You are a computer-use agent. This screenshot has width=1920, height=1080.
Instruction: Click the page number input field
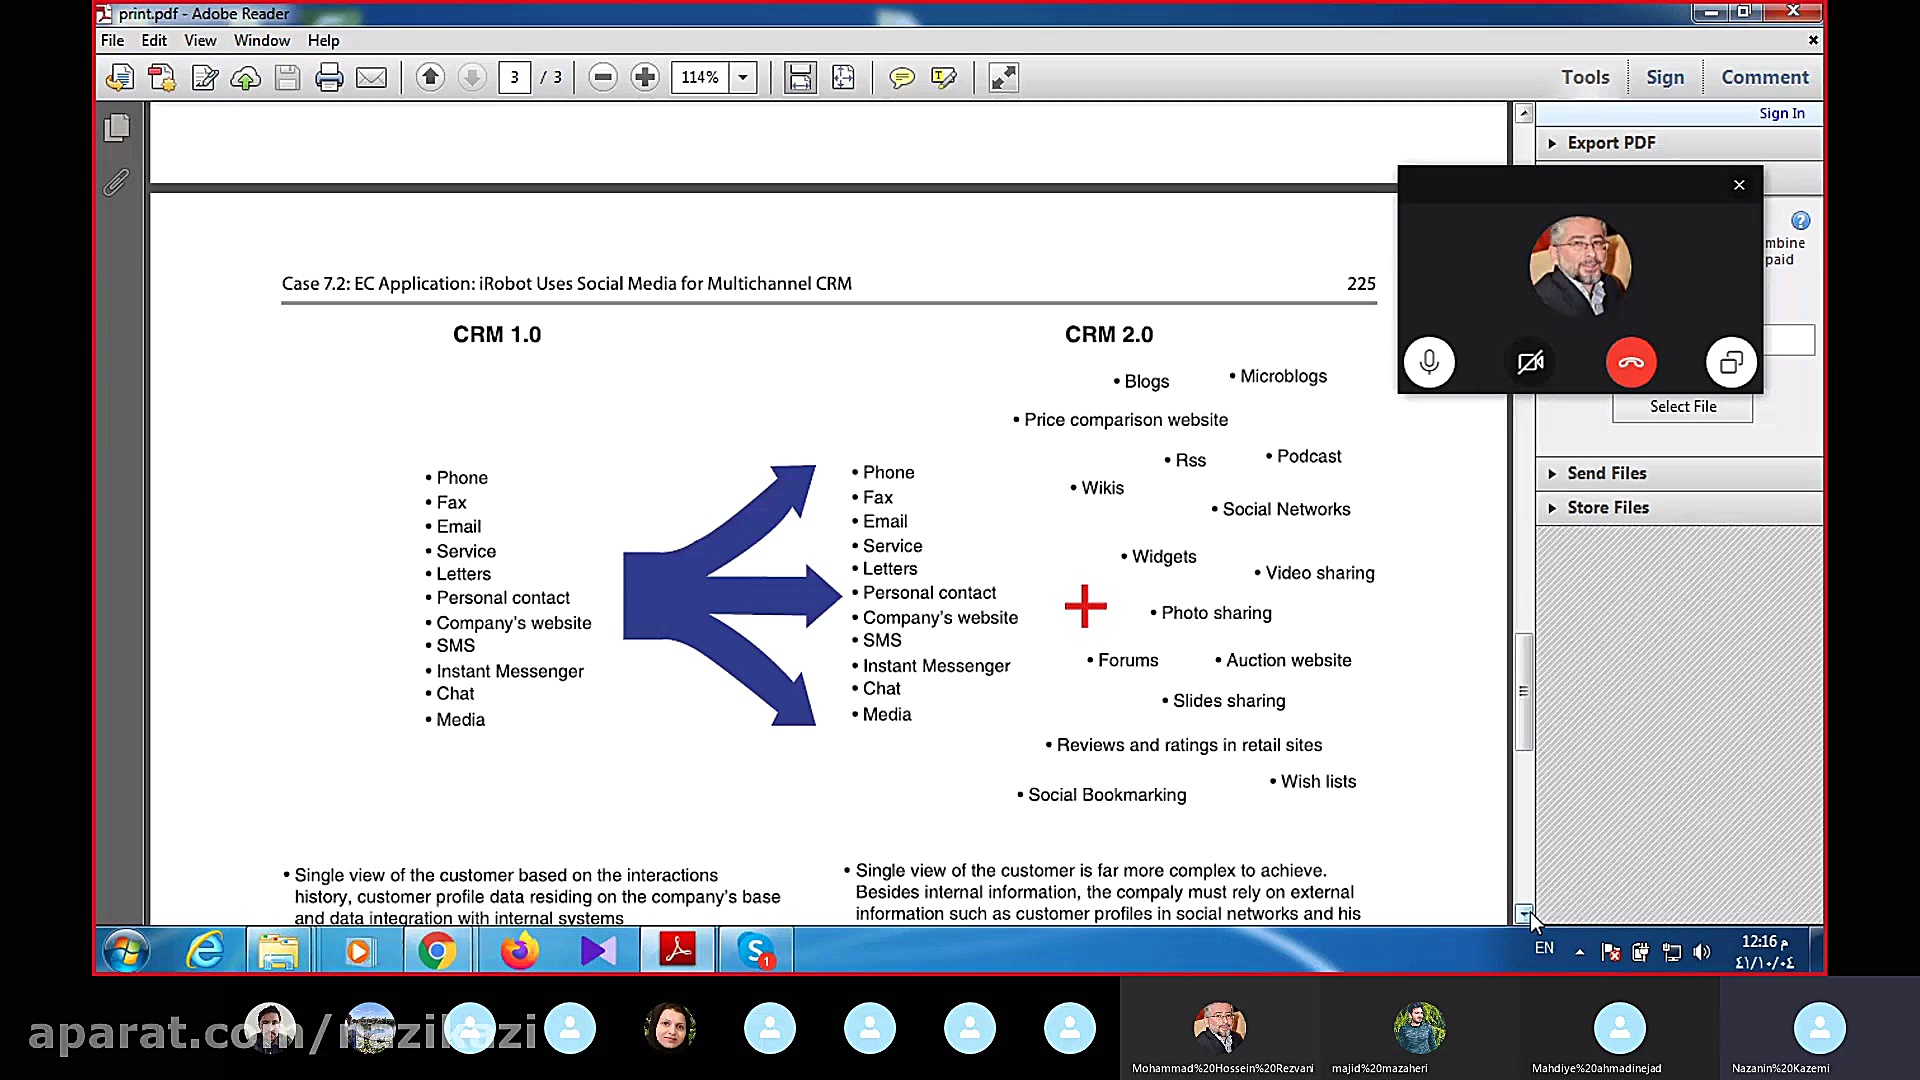pos(514,77)
